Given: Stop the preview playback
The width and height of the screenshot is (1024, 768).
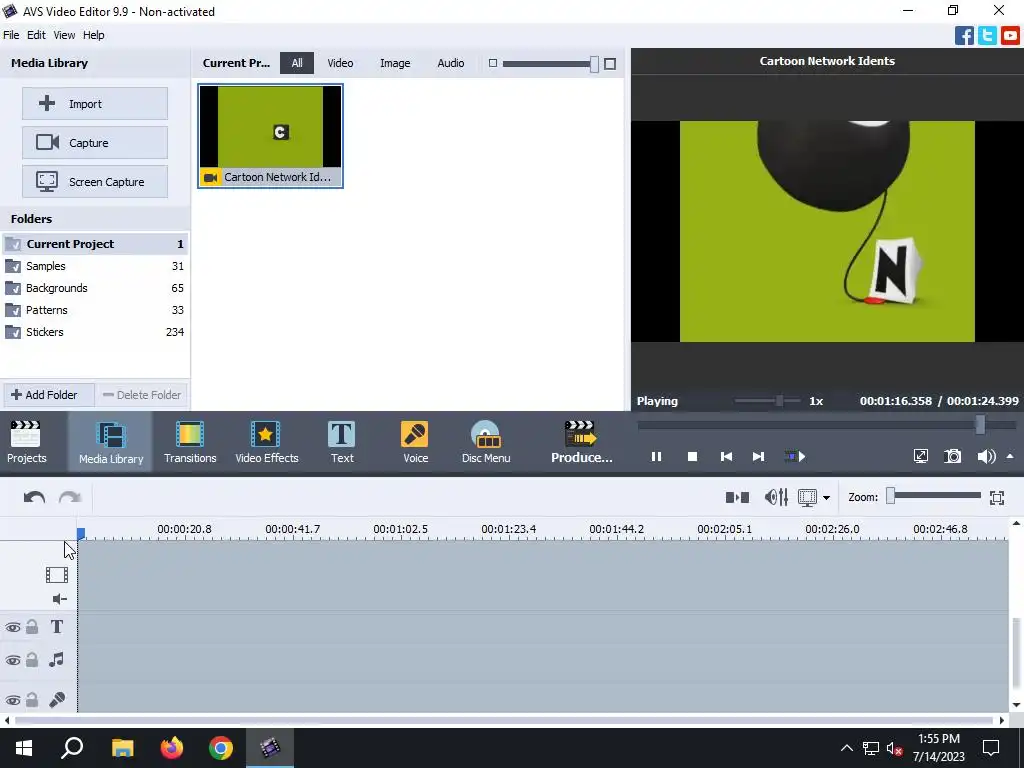Looking at the screenshot, I should (x=692, y=456).
